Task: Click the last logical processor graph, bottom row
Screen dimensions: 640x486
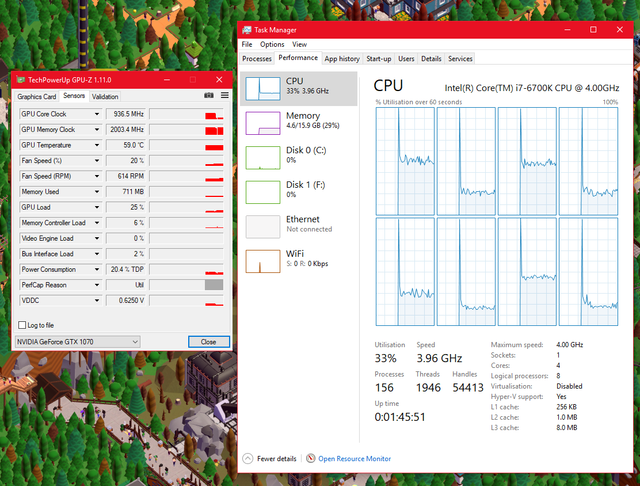Action: 588,271
